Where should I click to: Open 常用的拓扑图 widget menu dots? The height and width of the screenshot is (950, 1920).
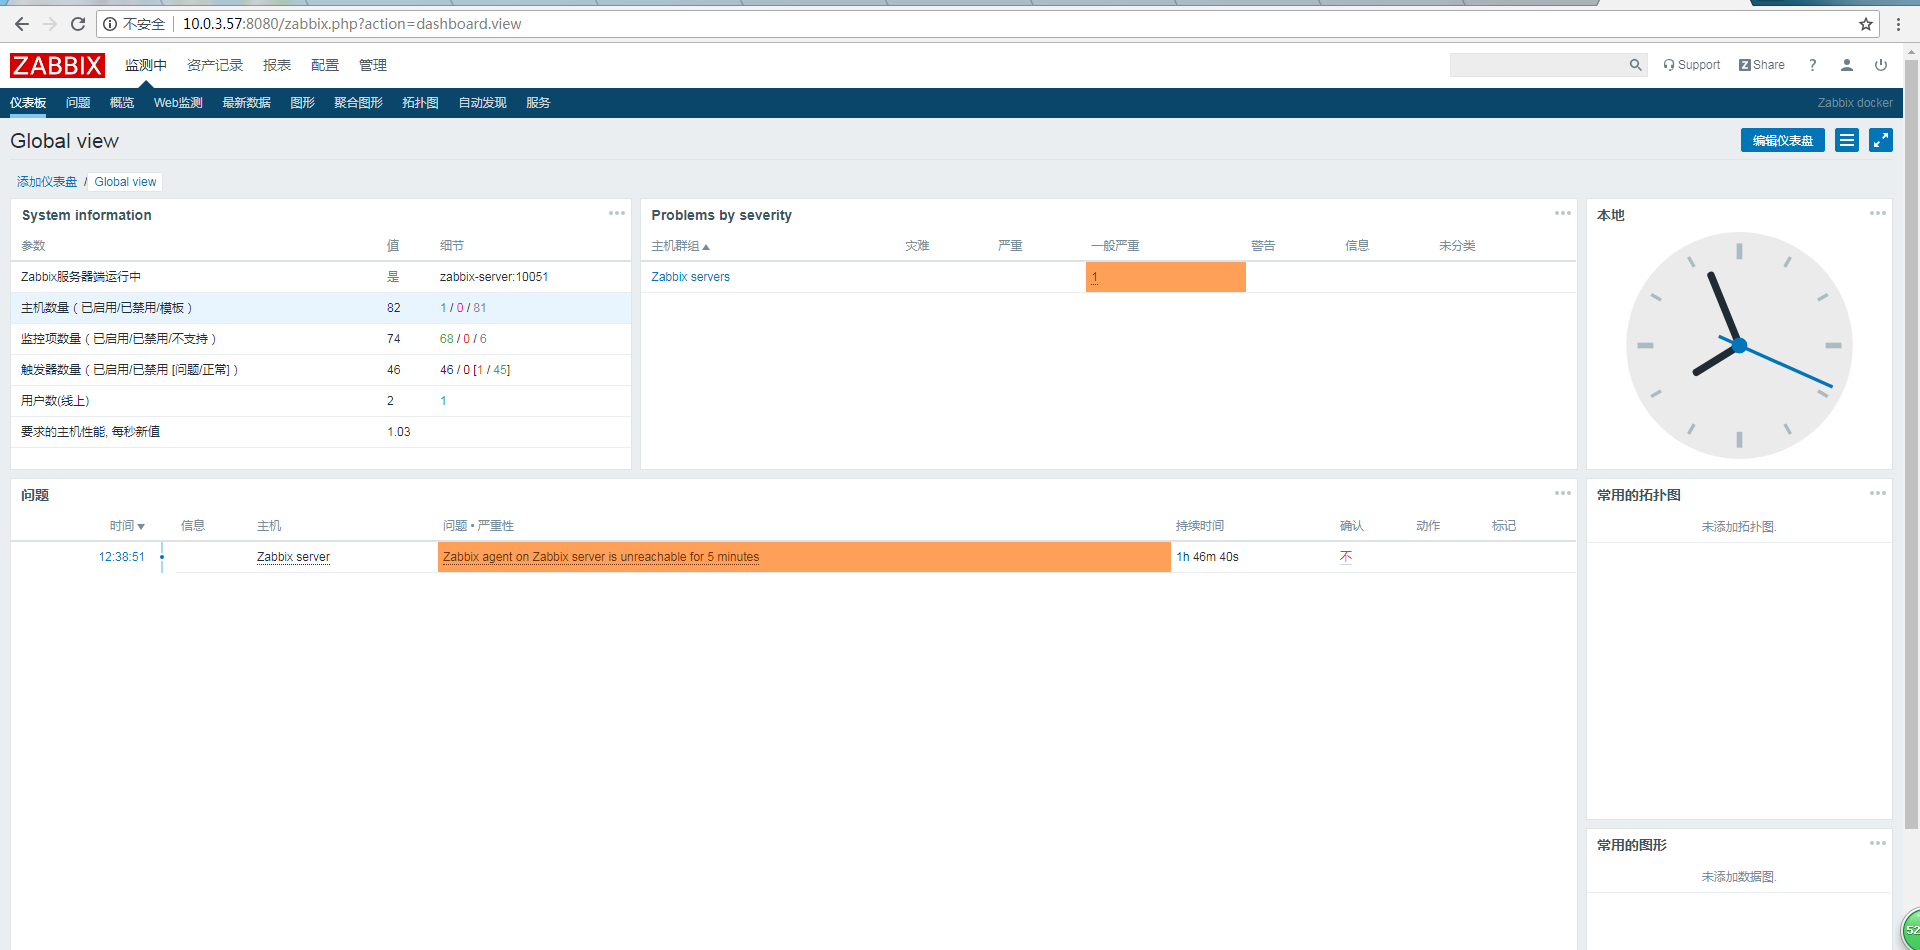pyautogui.click(x=1878, y=493)
